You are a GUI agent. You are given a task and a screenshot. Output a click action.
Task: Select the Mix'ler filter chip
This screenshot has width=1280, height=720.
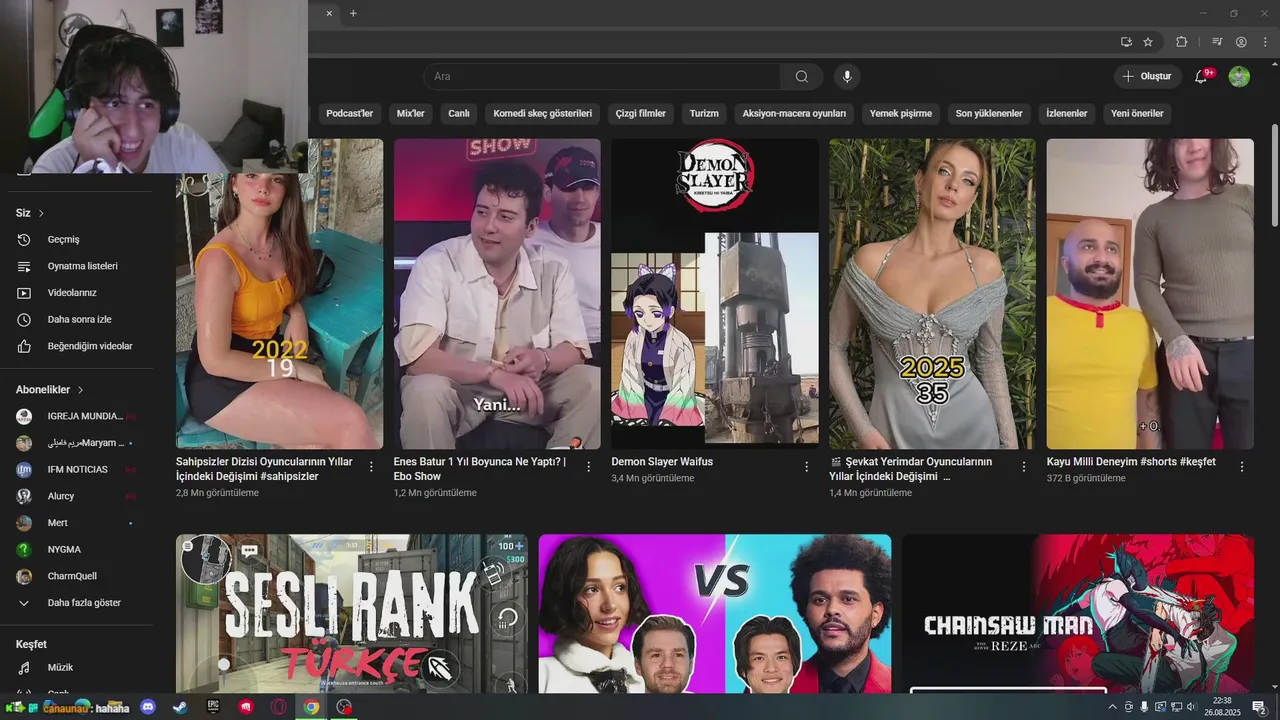[x=410, y=113]
